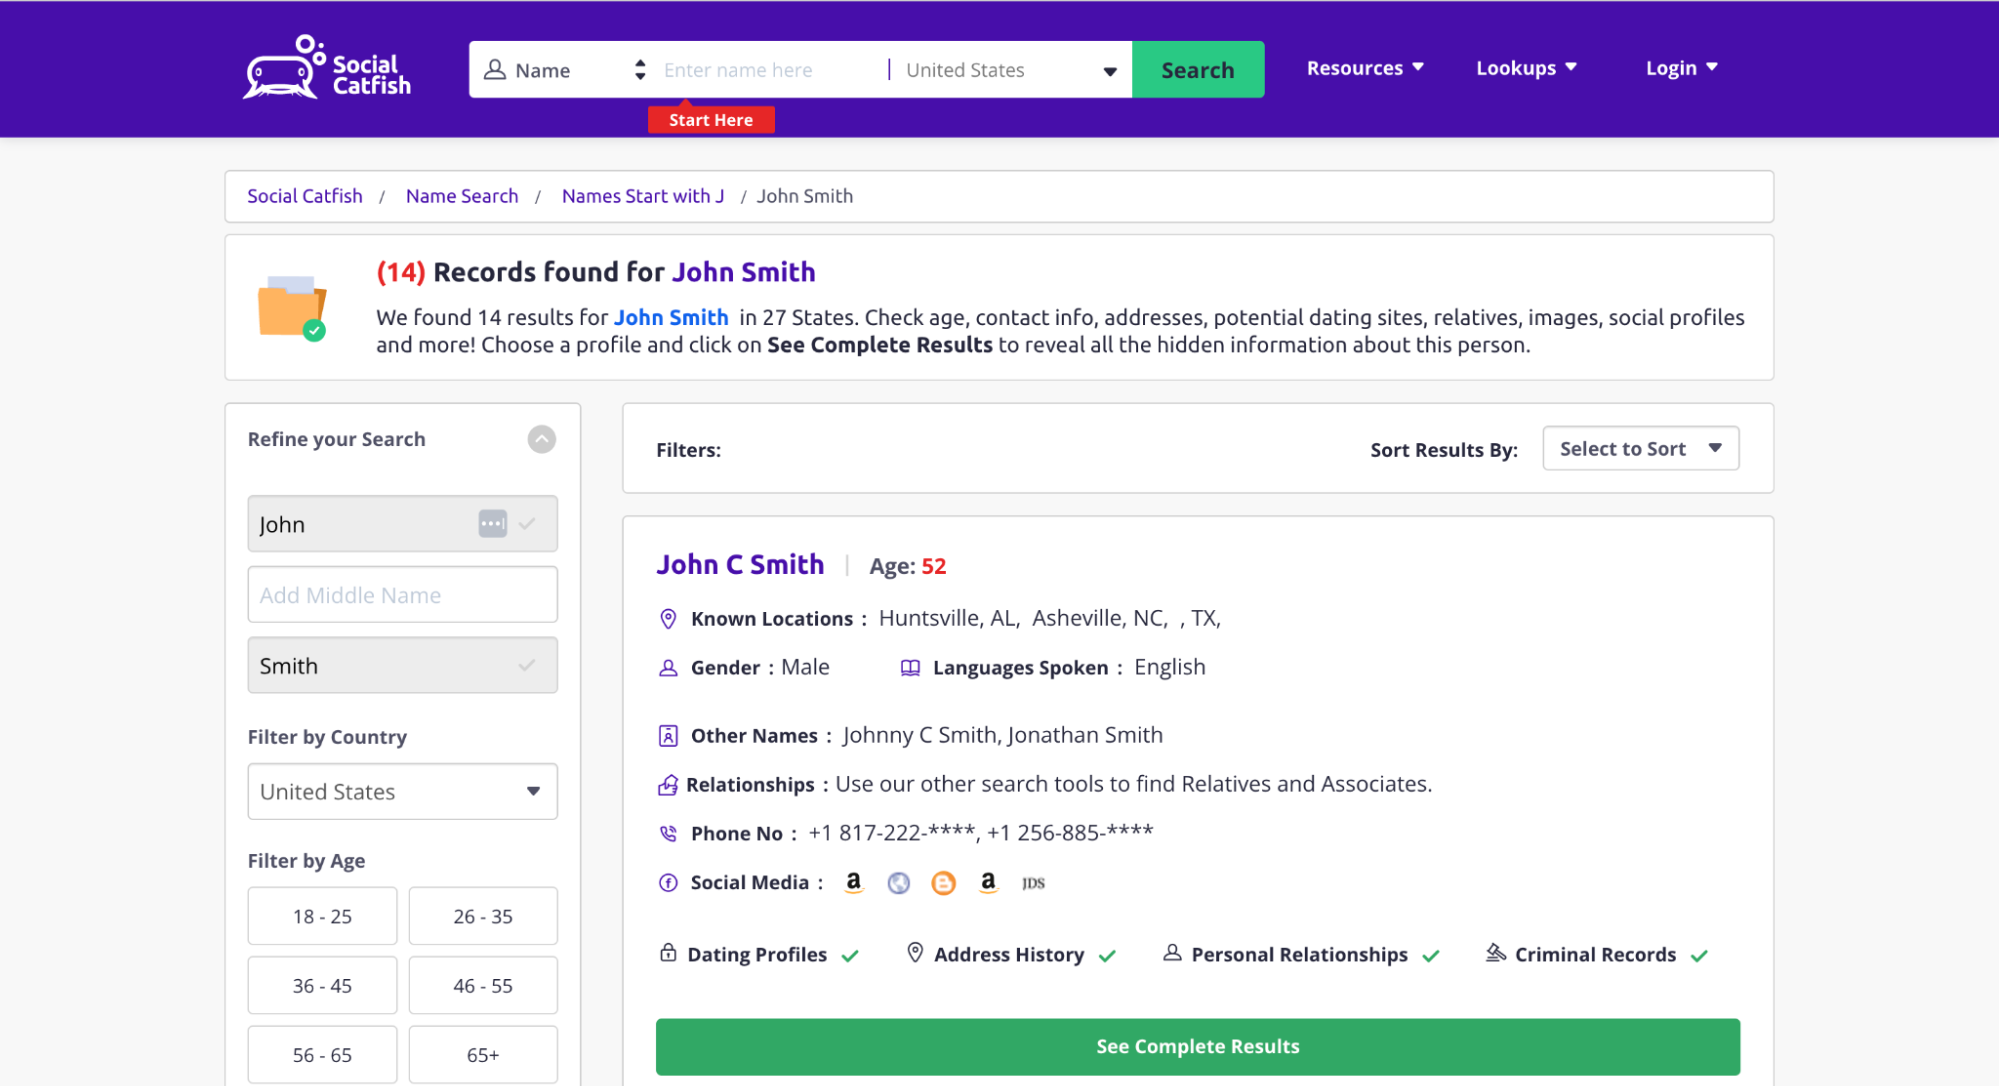This screenshot has width=1999, height=1087.
Task: Click the location pin beside Known Locations
Action: [668, 619]
